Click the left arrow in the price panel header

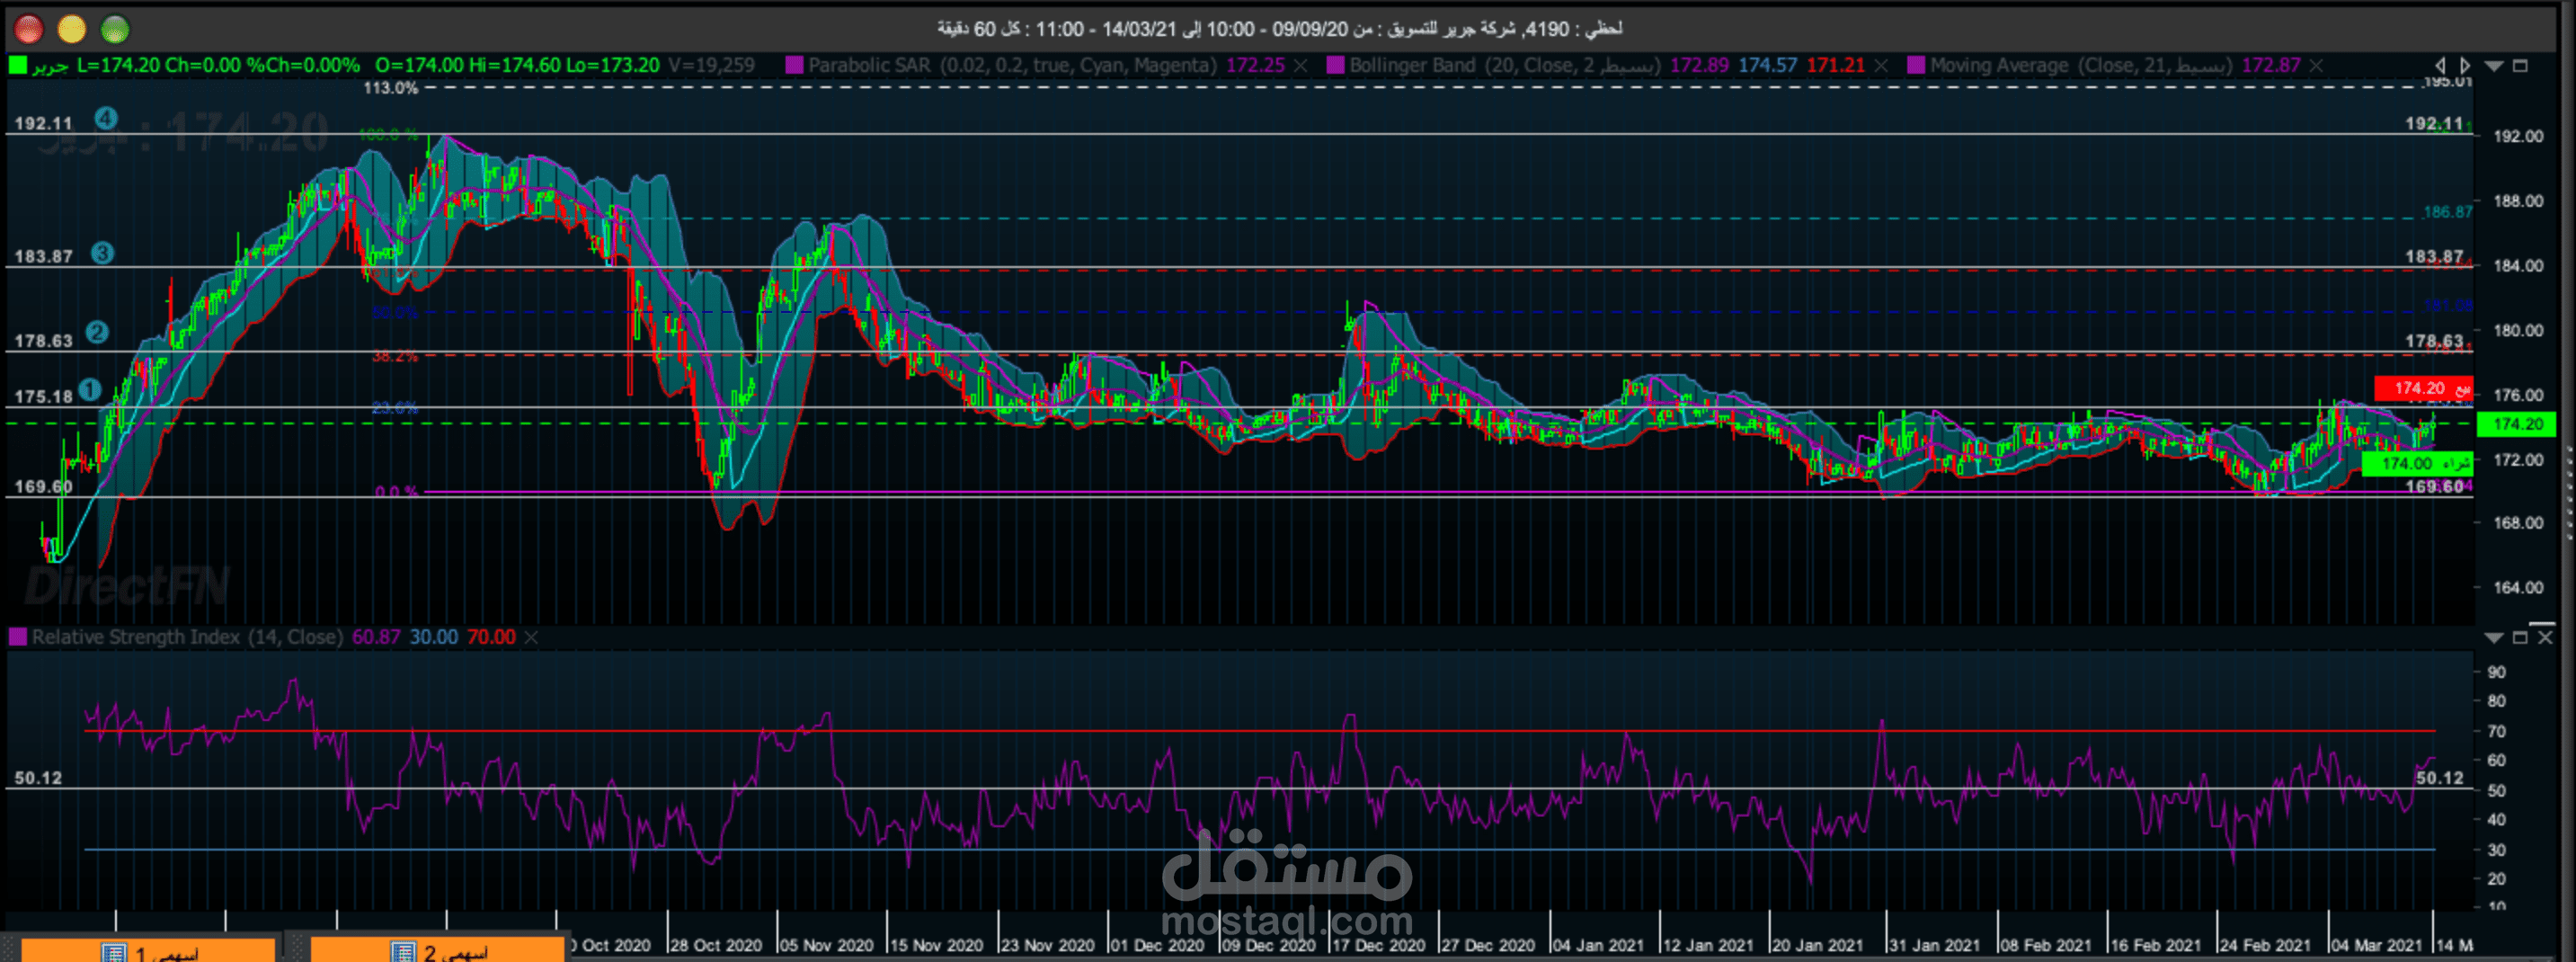coord(2440,65)
